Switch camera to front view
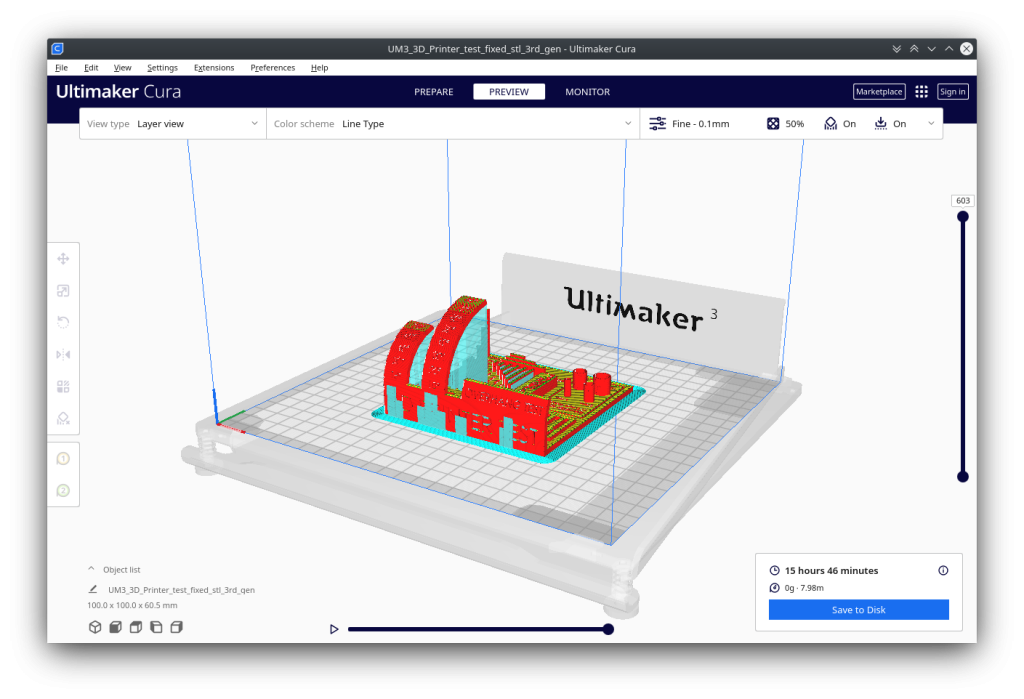Screen dimensions: 1024x699 (116, 627)
